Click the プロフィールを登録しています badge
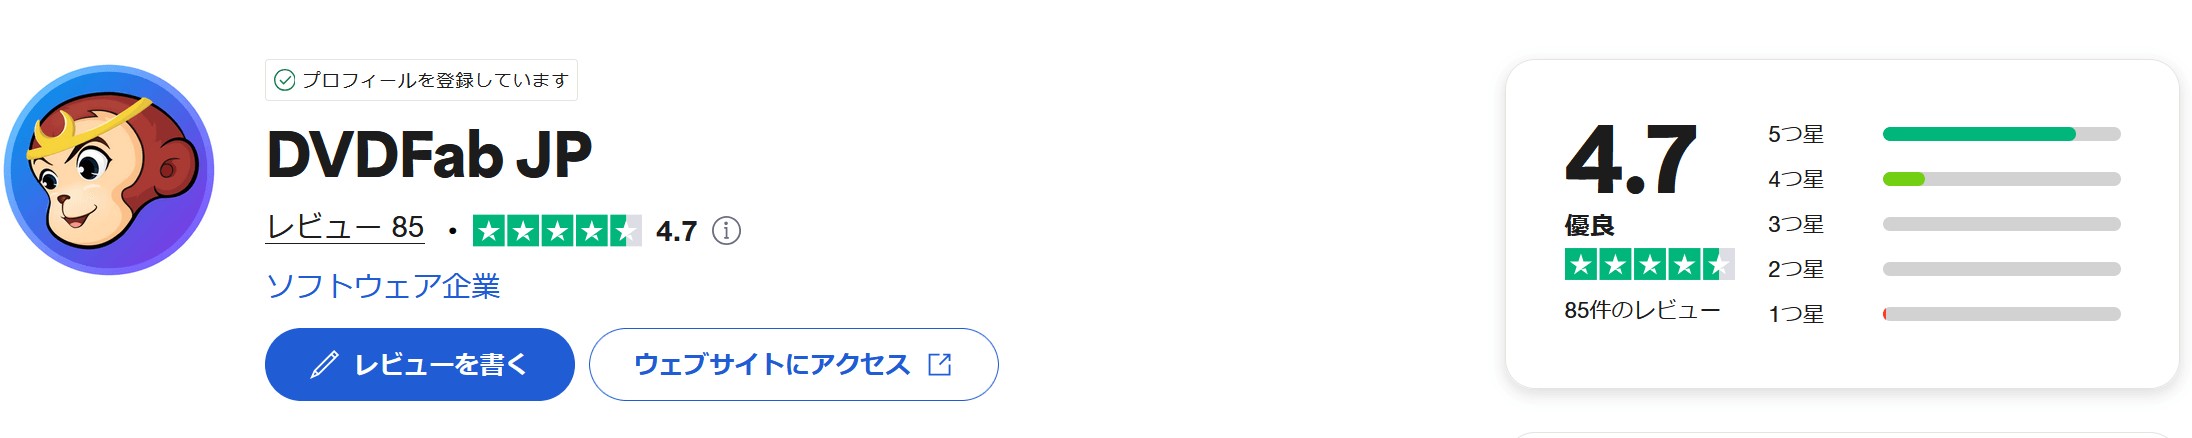2192x438 pixels. (421, 80)
